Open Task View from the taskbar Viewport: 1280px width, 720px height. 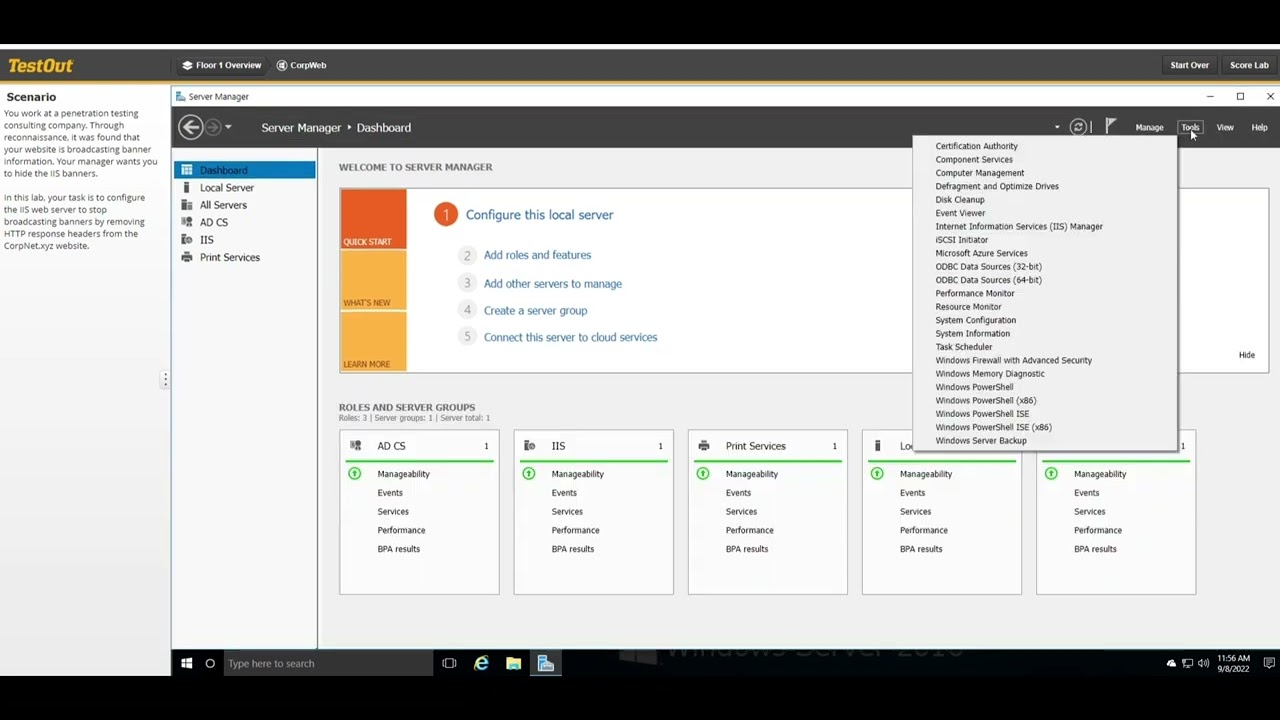pyautogui.click(x=449, y=663)
